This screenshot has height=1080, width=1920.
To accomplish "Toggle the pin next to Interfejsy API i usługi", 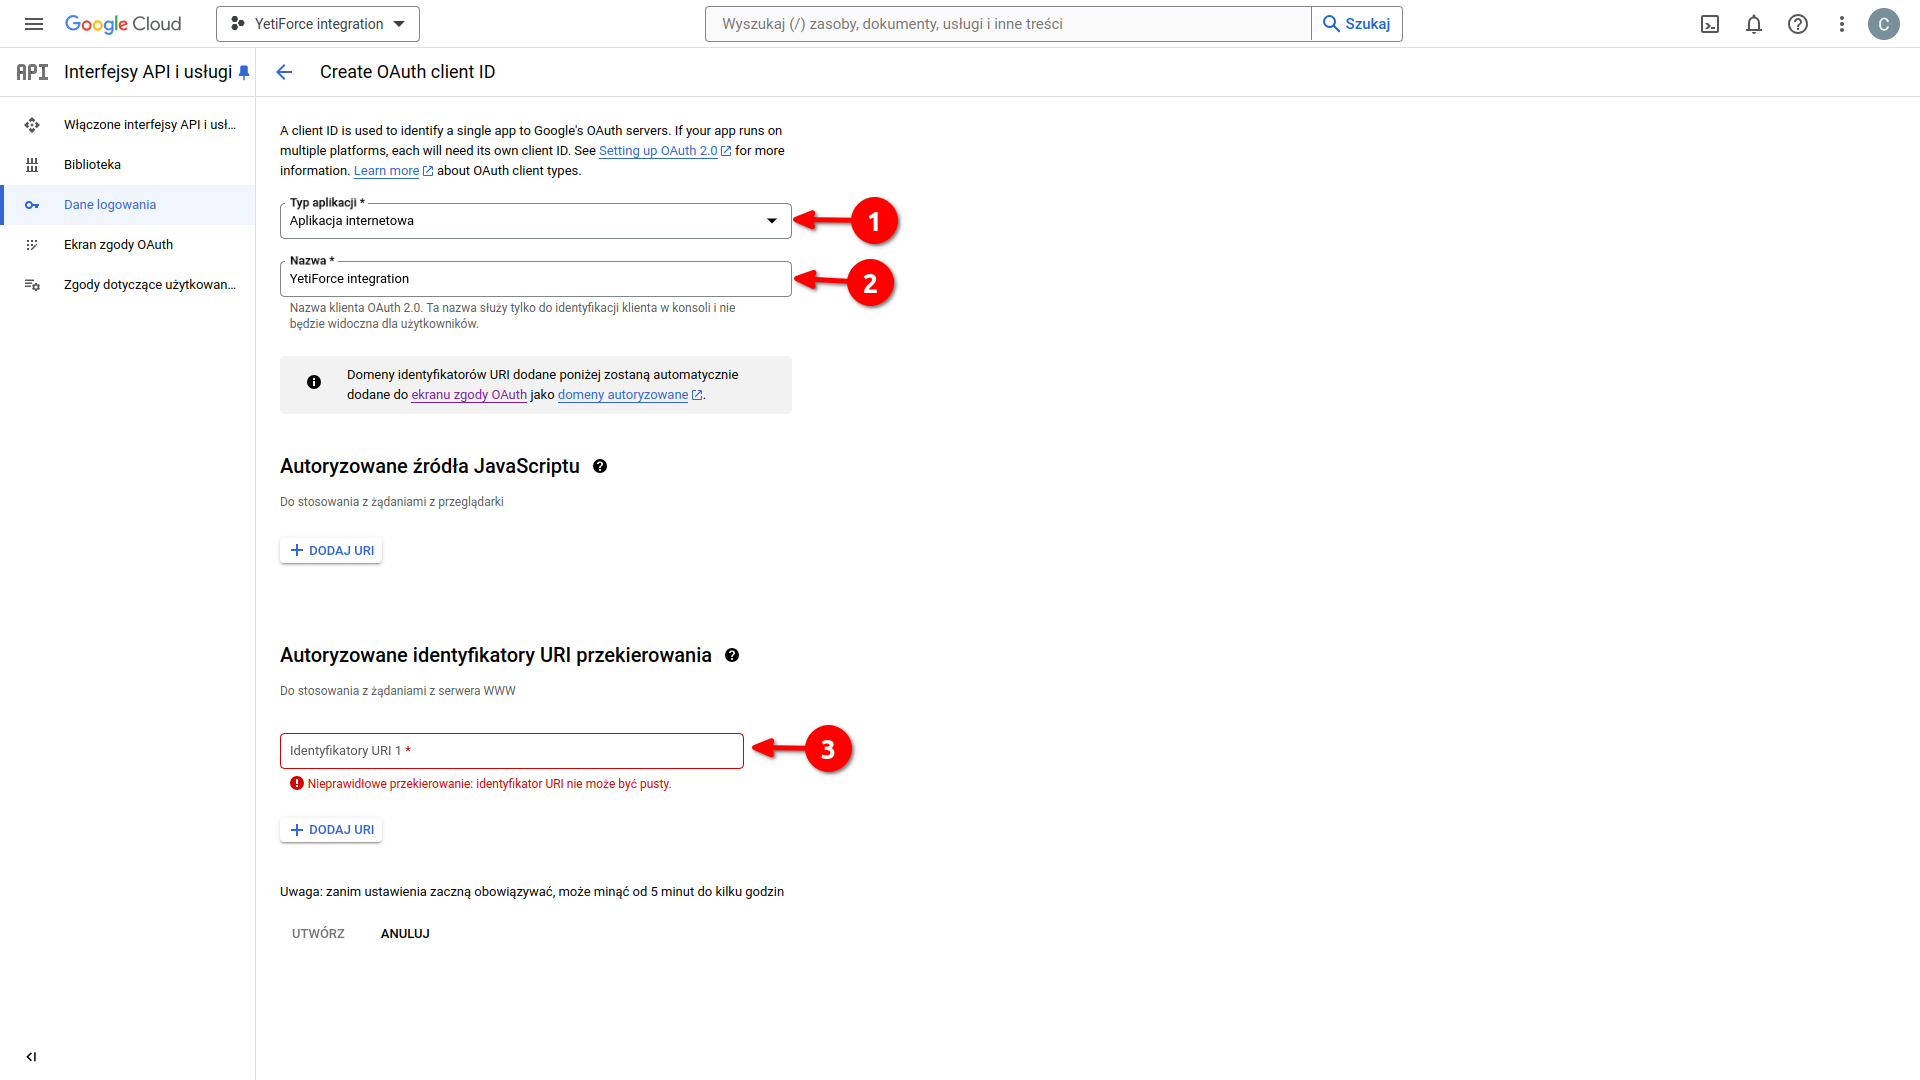I will [x=244, y=72].
